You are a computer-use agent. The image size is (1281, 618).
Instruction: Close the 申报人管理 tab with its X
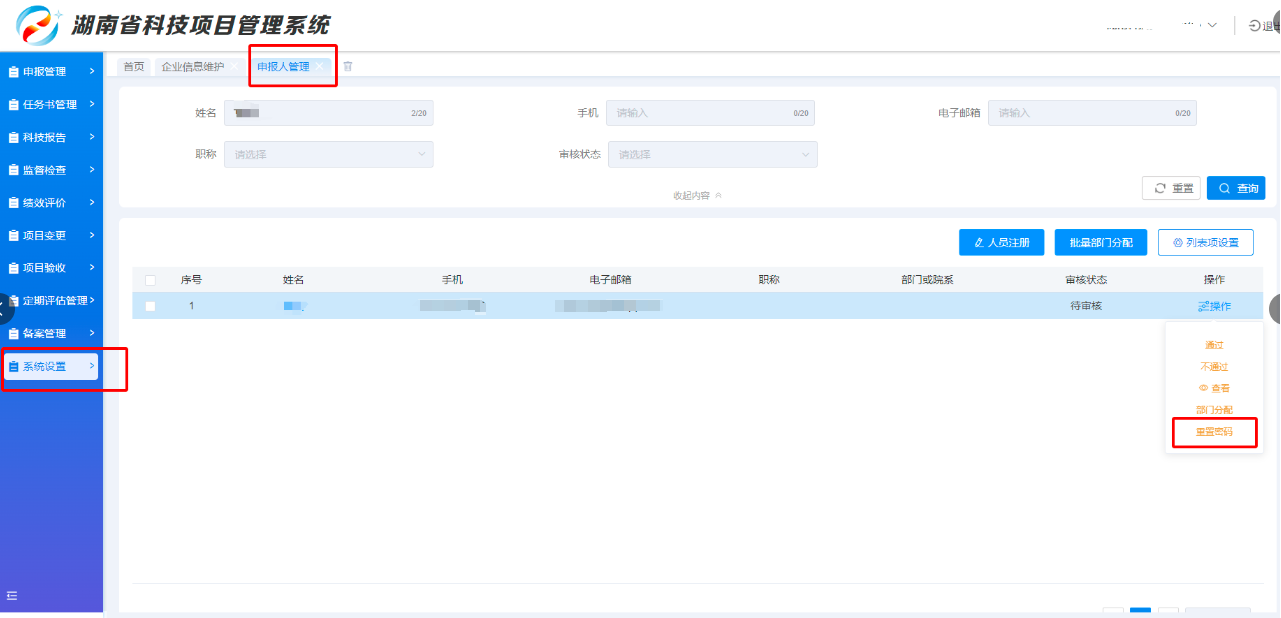[320, 67]
